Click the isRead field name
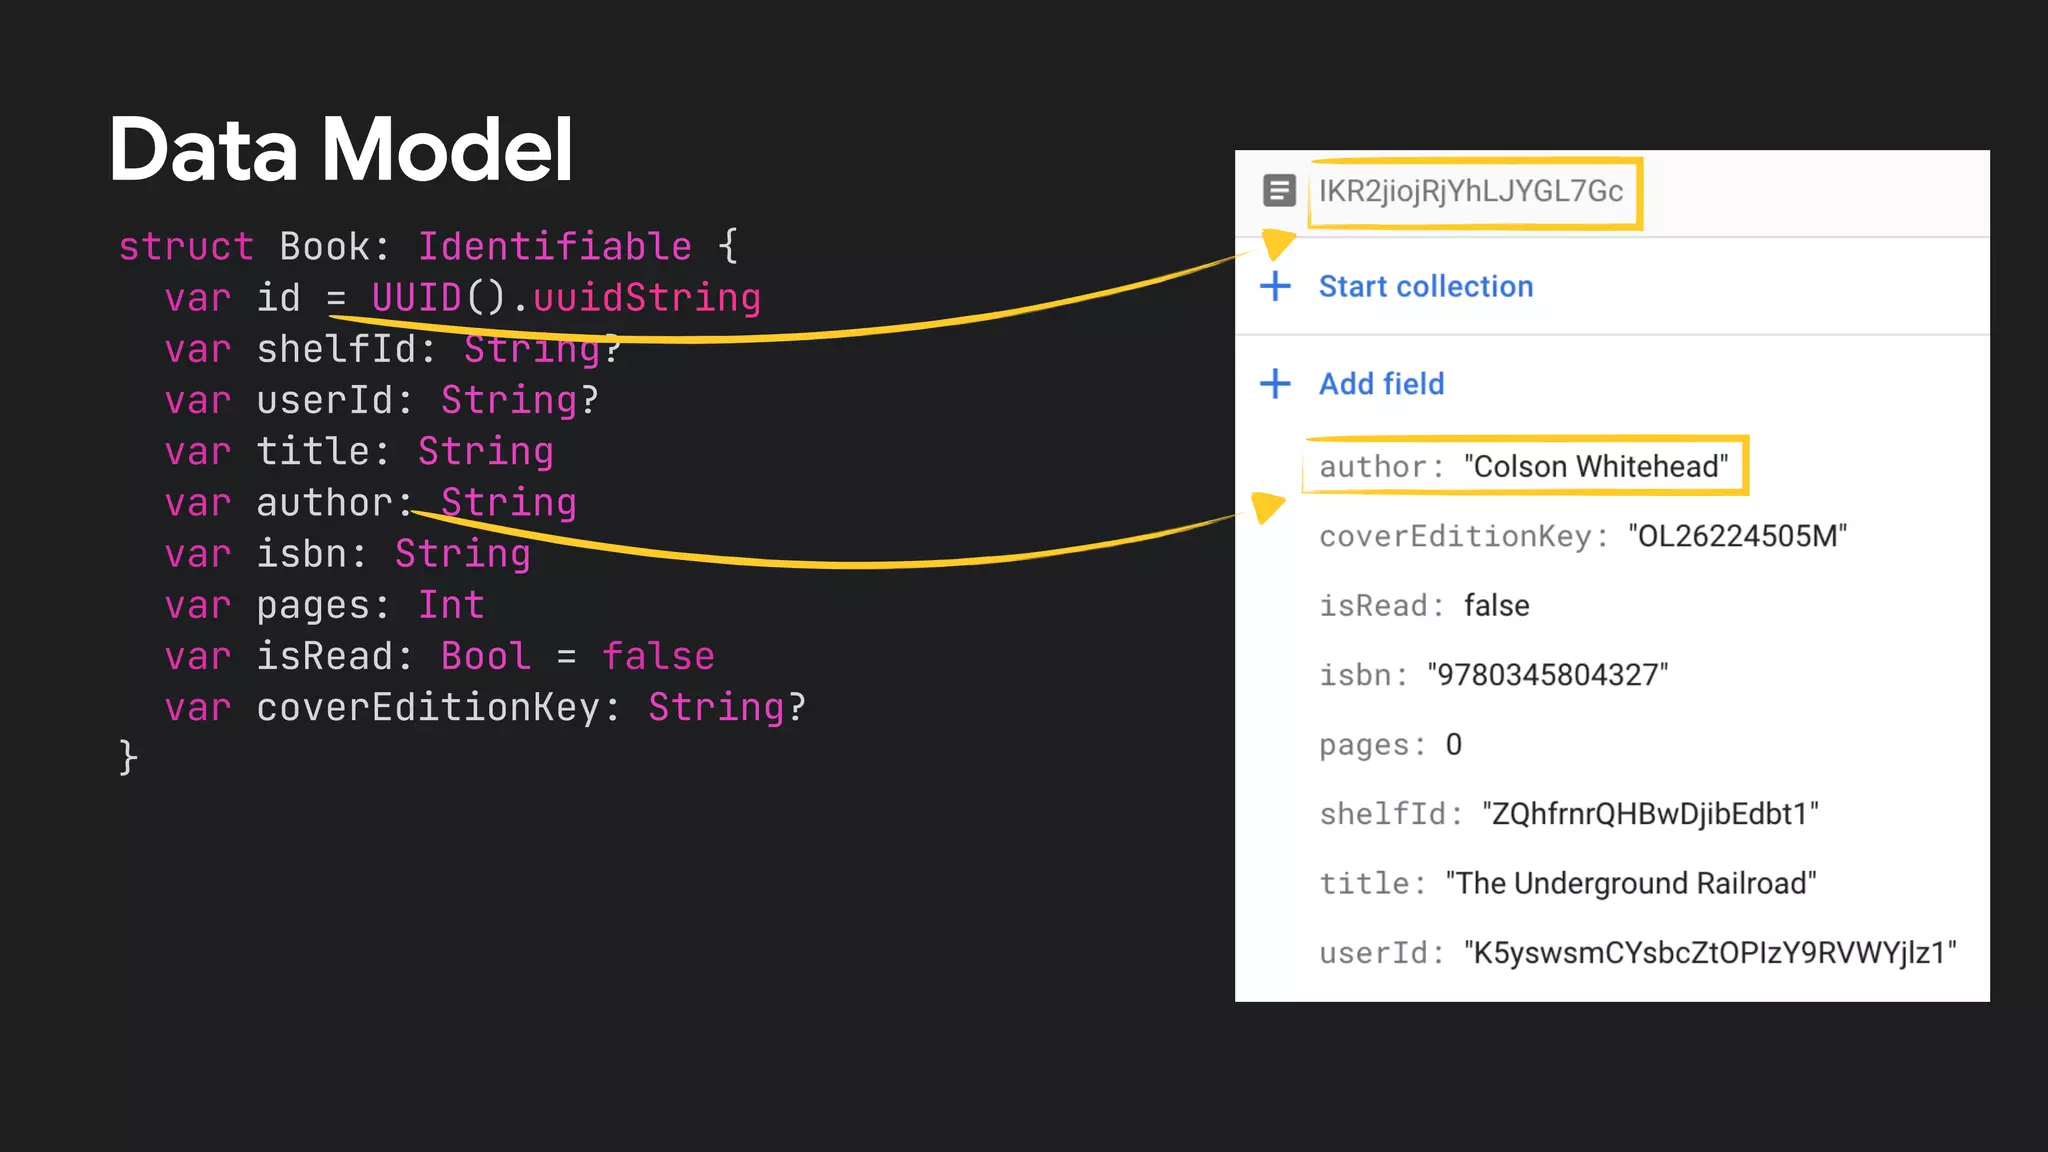 1381,605
